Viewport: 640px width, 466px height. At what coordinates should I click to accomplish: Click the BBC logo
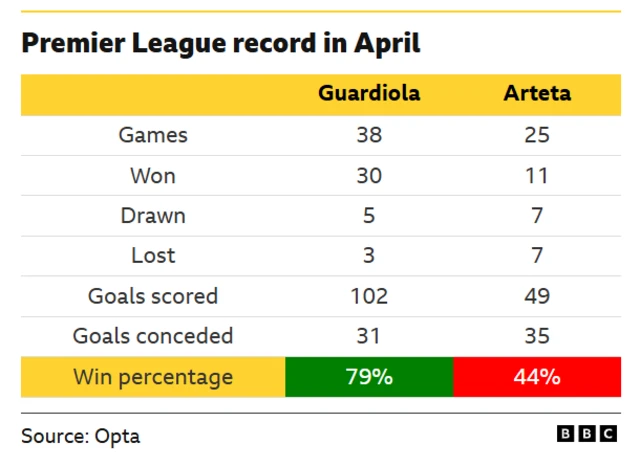(587, 433)
